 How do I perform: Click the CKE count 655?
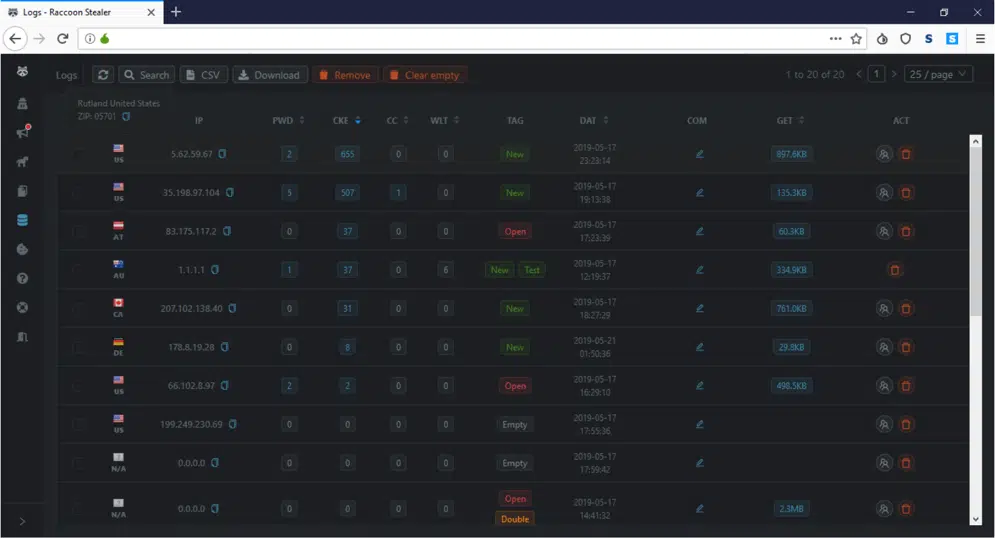coord(347,154)
